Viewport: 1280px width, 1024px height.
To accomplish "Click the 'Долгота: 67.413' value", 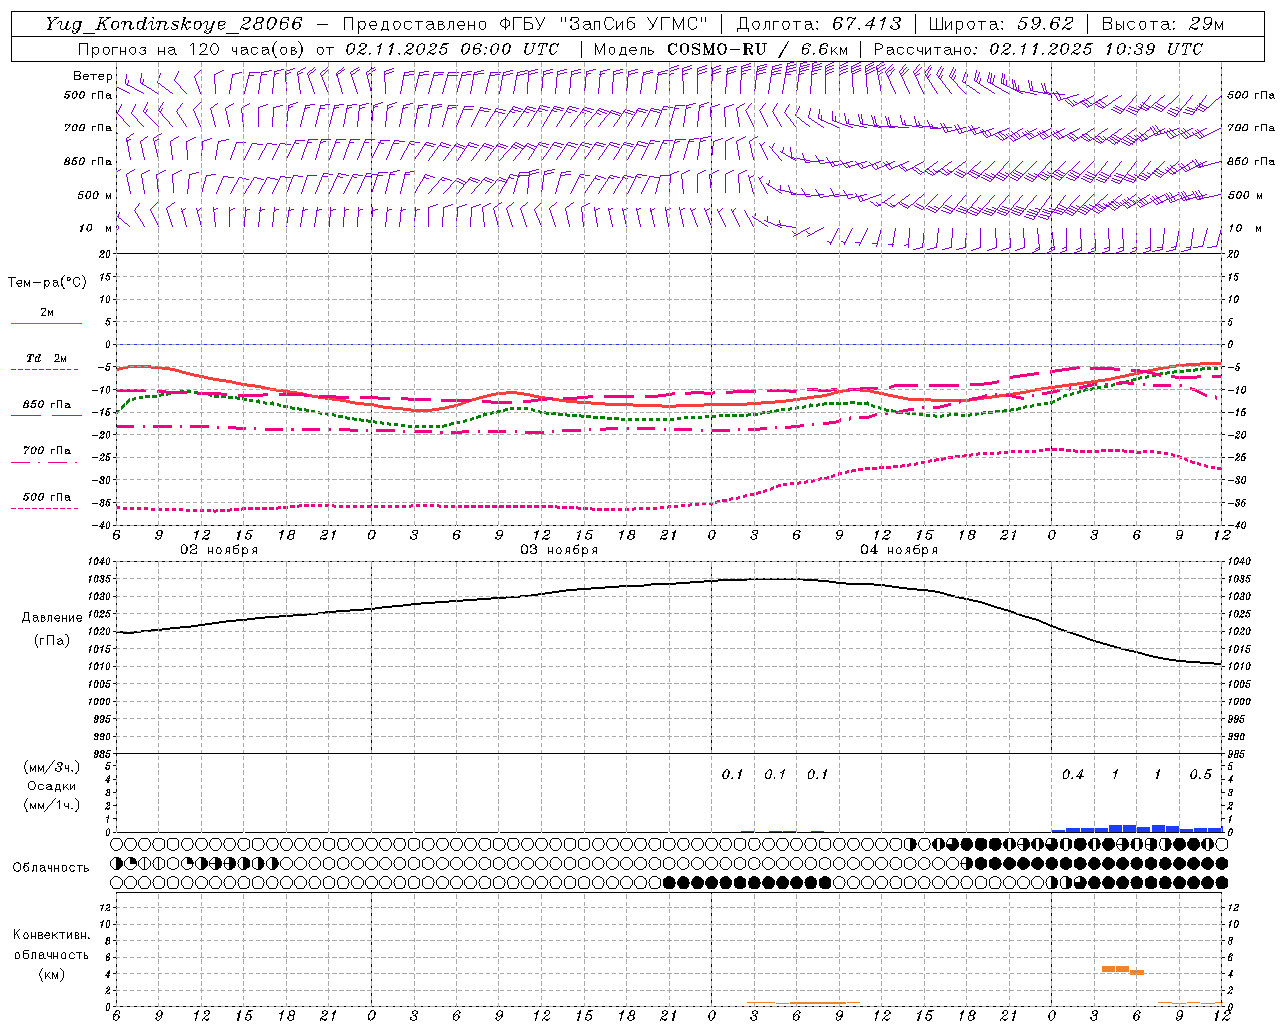I will pyautogui.click(x=819, y=24).
